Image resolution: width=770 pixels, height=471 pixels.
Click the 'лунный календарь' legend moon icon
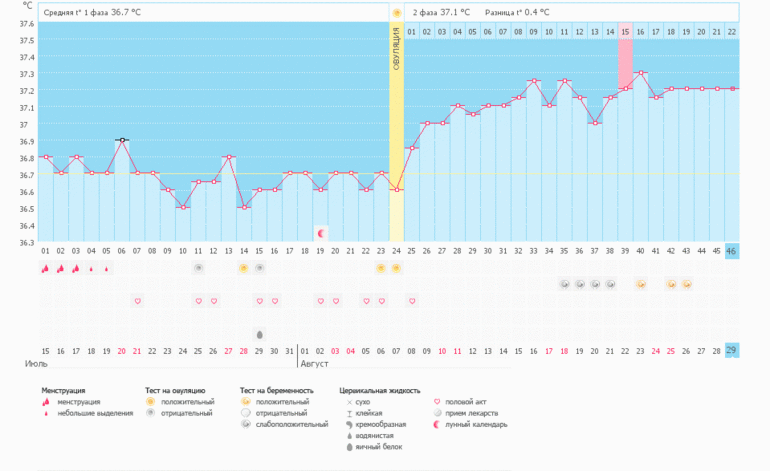pyautogui.click(x=437, y=424)
